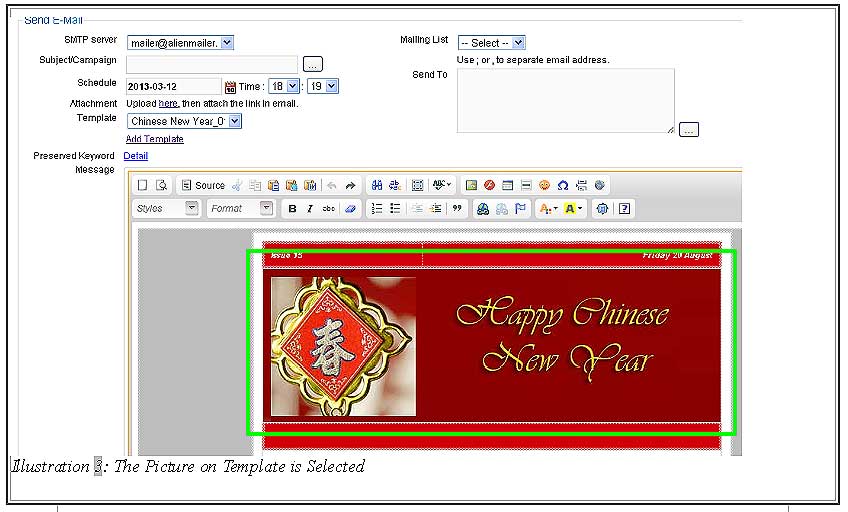Click the Add Template link
848x512 pixels.
tap(155, 139)
